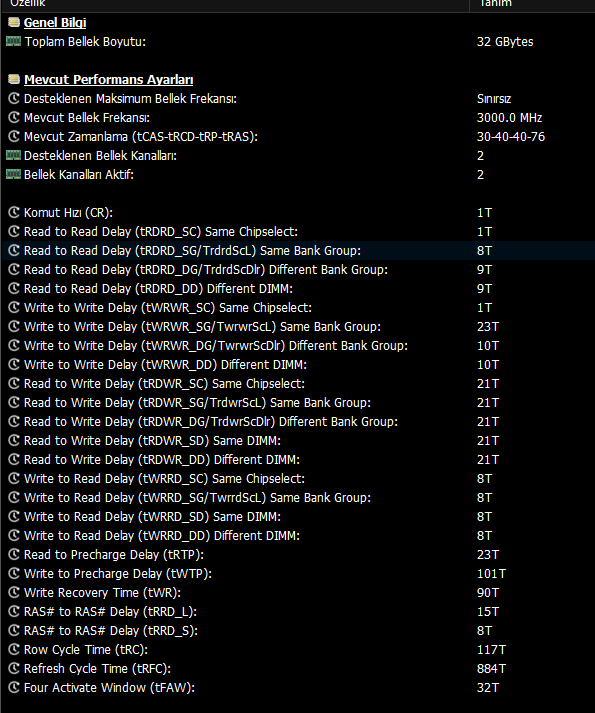Click the clock icon for tRDWR_SC row
This screenshot has height=713, width=595.
pyautogui.click(x=14, y=384)
